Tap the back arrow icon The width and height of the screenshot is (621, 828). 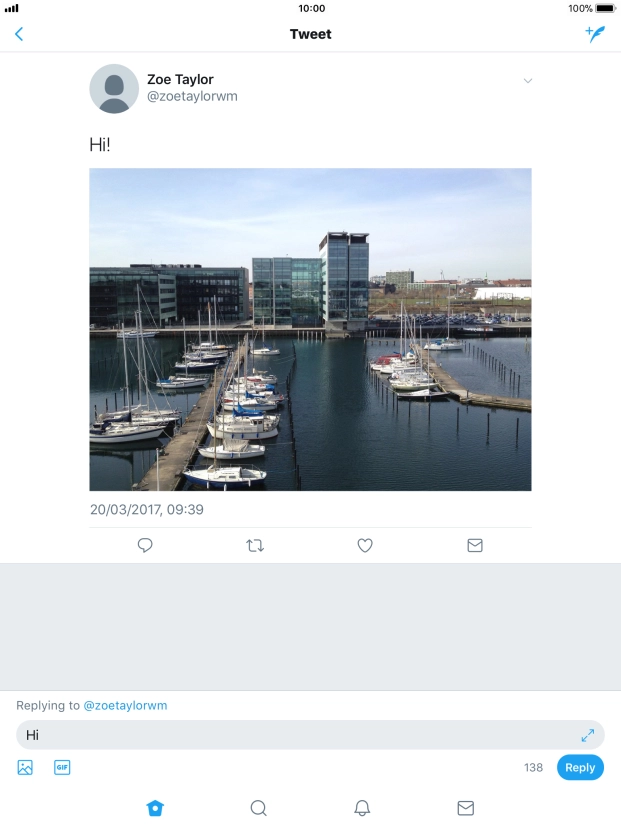tap(18, 34)
